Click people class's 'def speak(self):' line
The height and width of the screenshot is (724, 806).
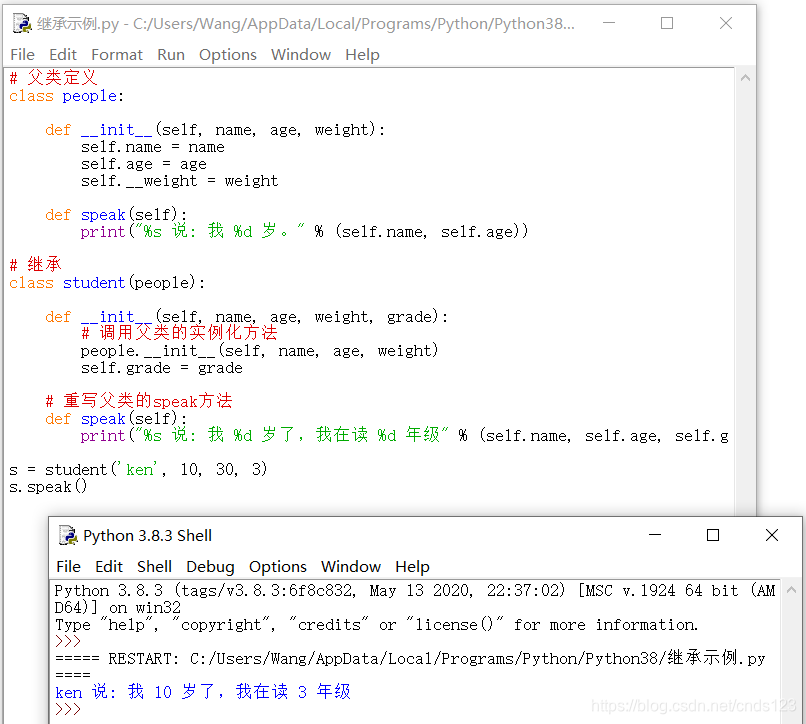click(x=116, y=215)
